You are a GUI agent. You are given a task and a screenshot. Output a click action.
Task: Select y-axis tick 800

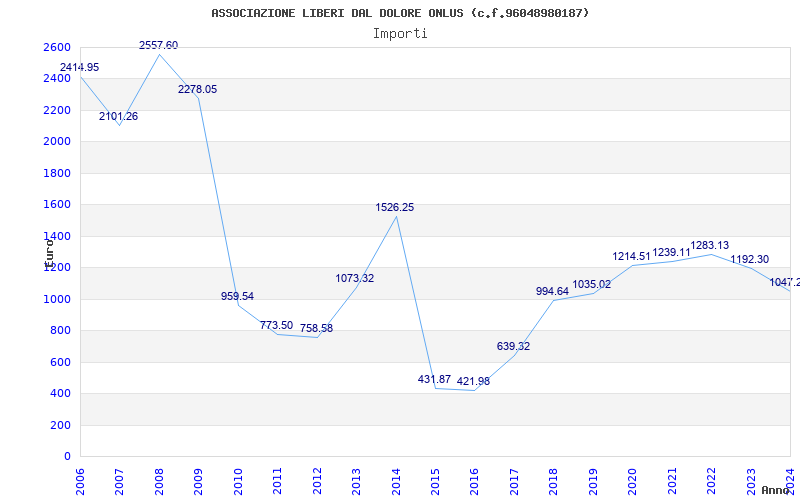(62, 331)
